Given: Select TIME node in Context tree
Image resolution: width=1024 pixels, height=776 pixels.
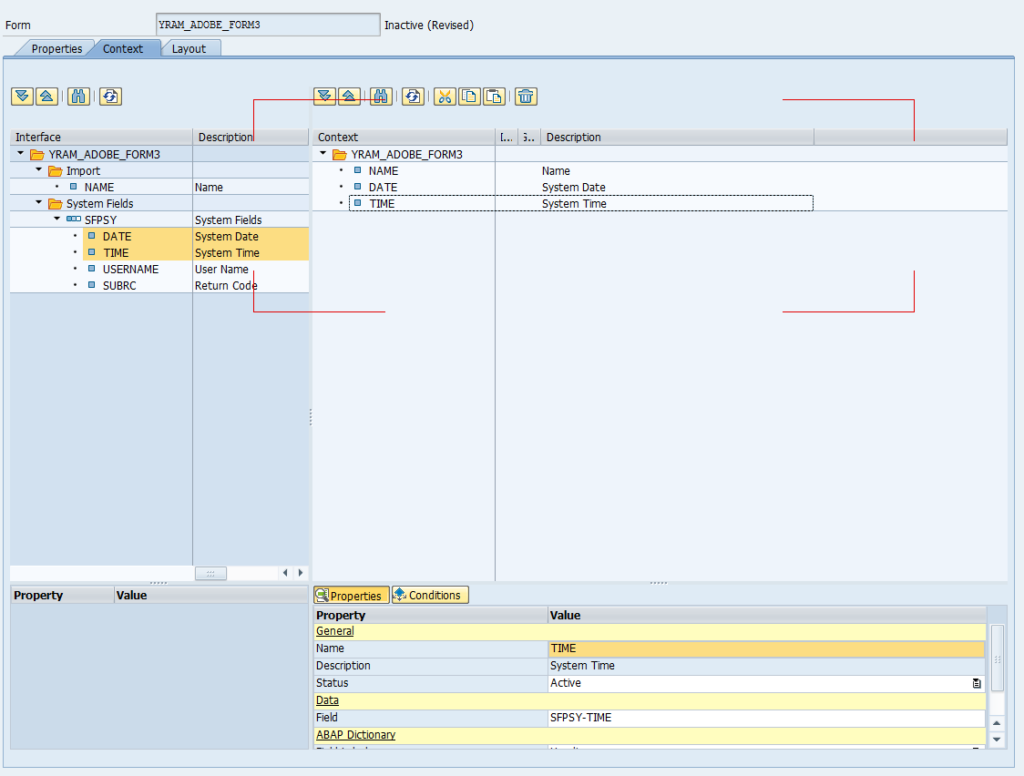Looking at the screenshot, I should pyautogui.click(x=382, y=204).
